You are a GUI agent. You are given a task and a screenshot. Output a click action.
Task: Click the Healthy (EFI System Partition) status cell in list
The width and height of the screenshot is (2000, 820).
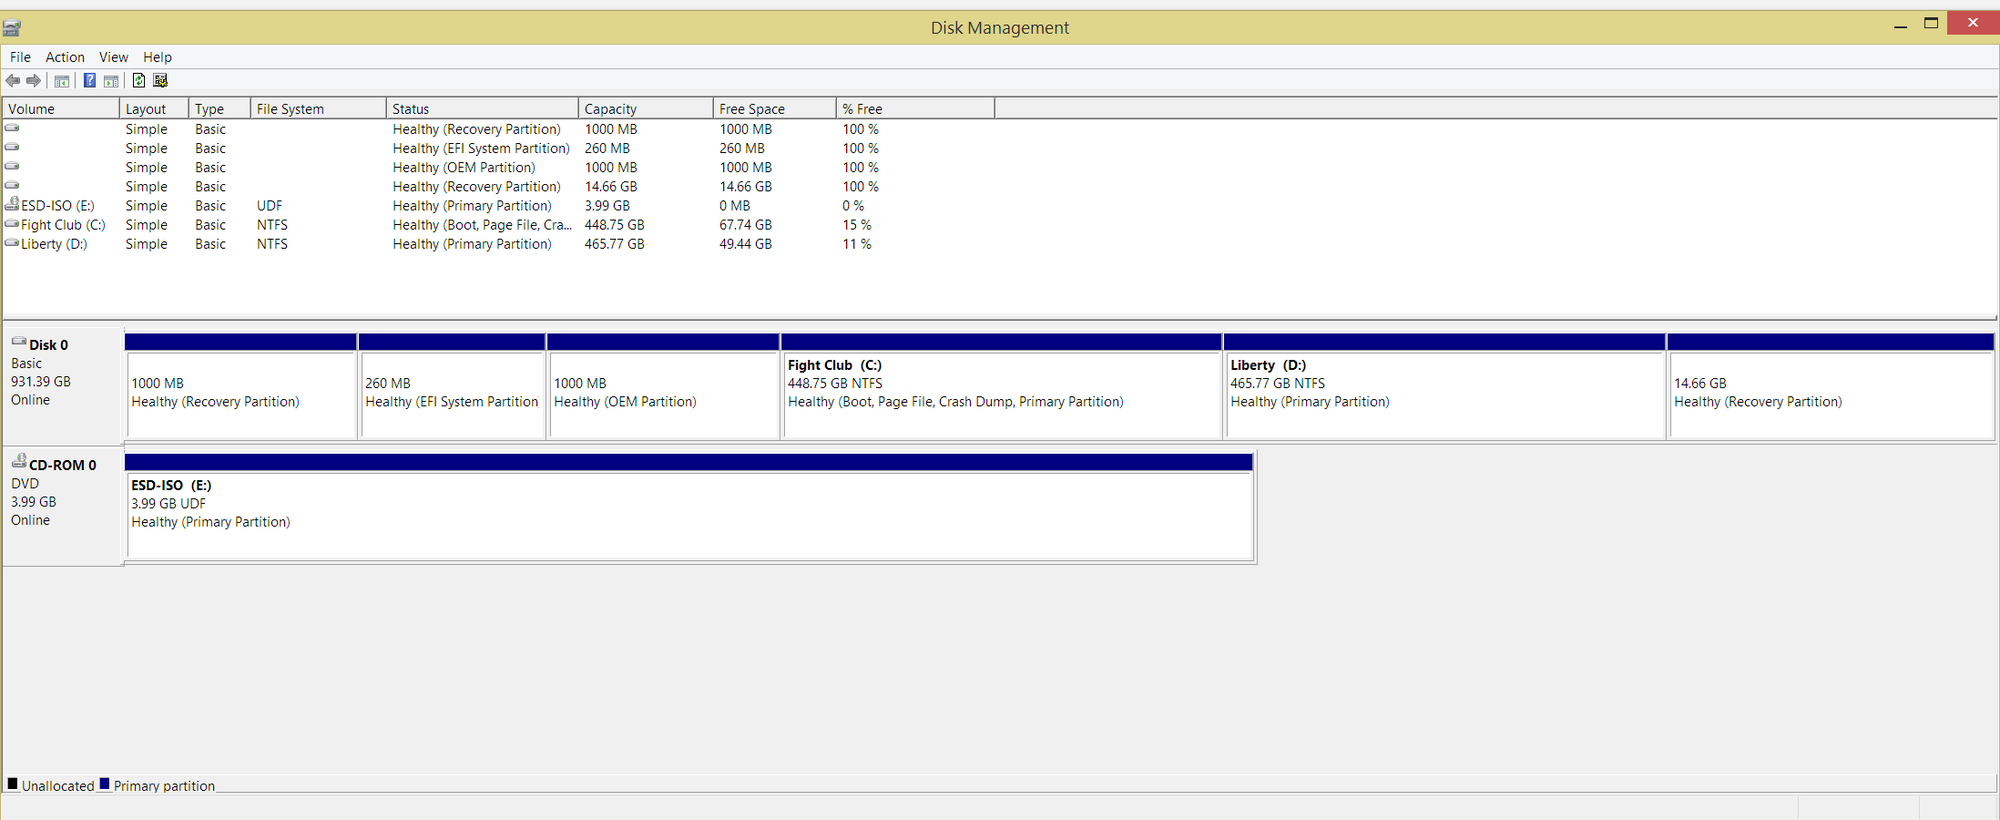(x=481, y=148)
